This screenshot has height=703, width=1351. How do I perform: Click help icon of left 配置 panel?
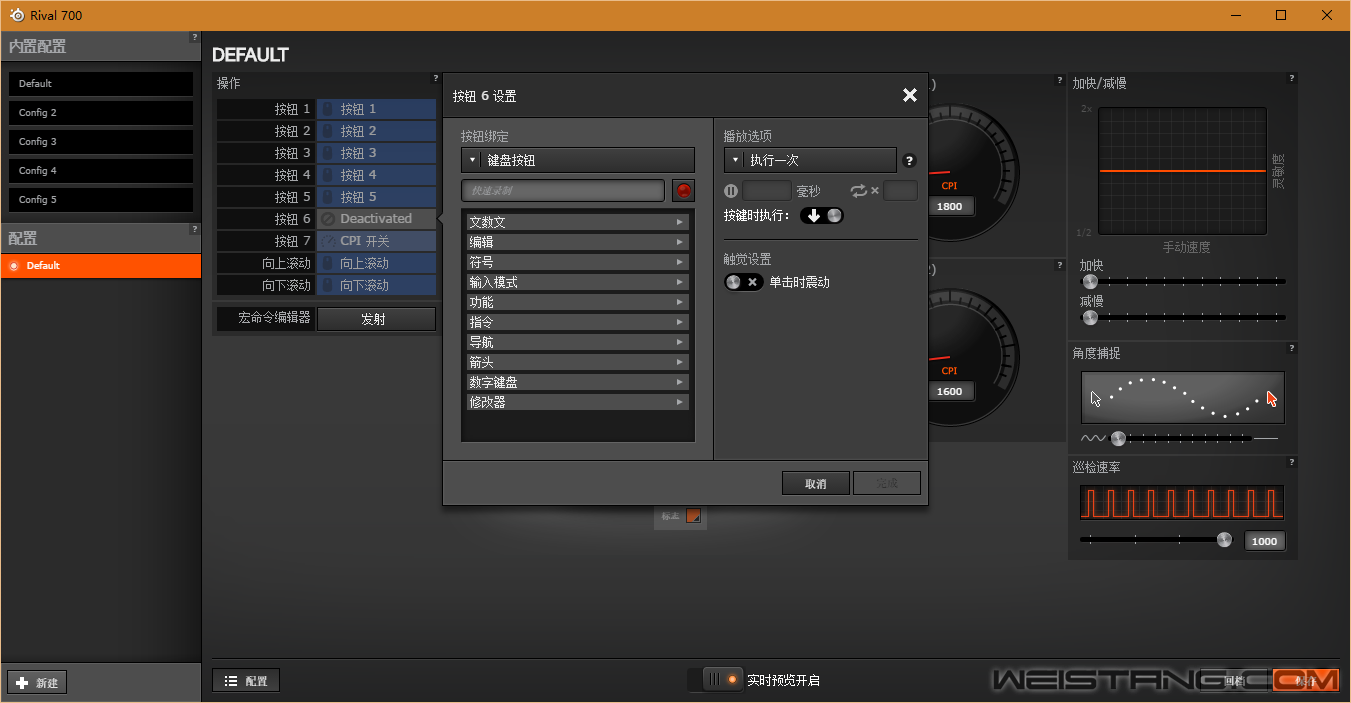click(x=195, y=229)
